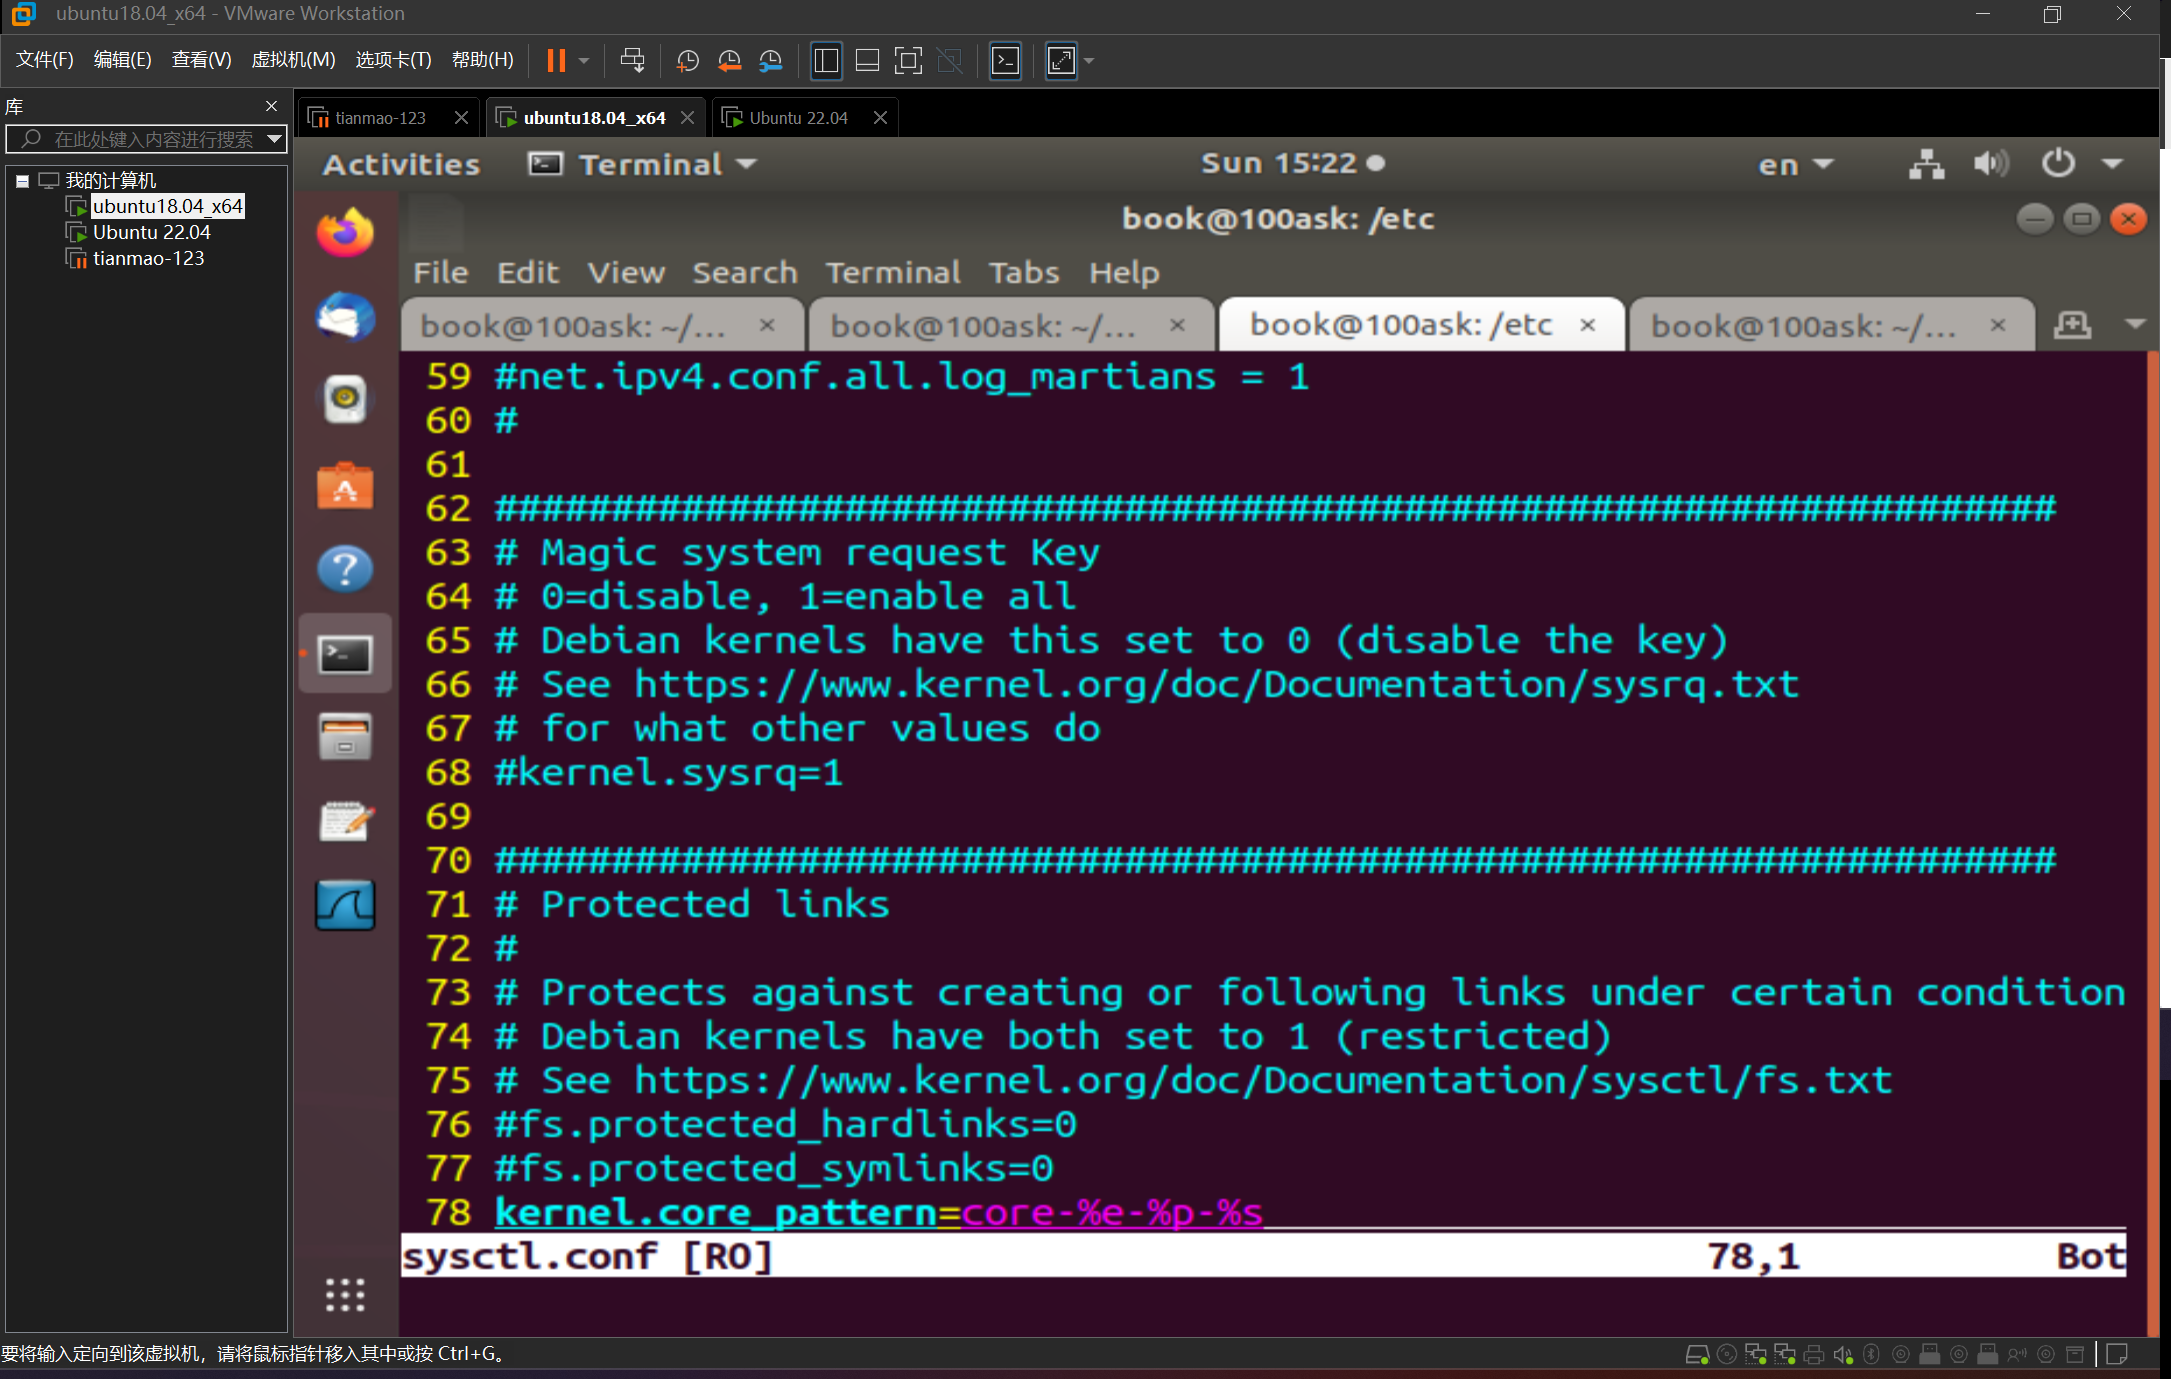Launch Firefox from Ubuntu dock
This screenshot has width=2171, height=1379.
point(345,233)
